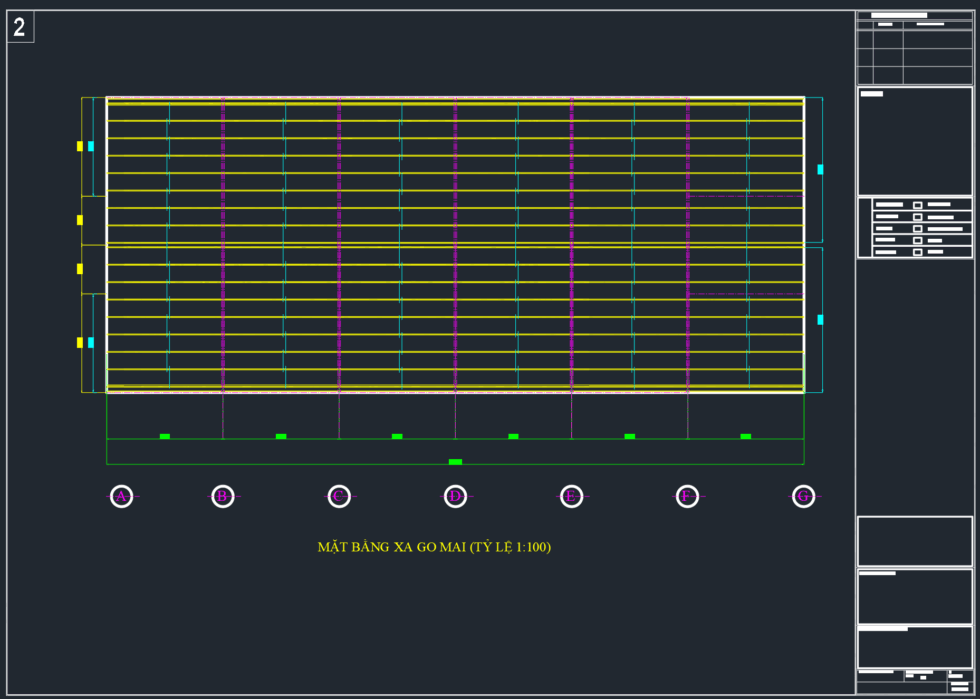Select the overall green dimension text below the plan
The image size is (980, 699).
click(455, 462)
